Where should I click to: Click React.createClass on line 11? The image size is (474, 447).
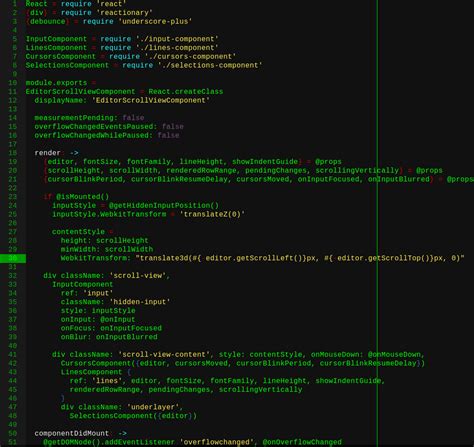click(x=186, y=91)
